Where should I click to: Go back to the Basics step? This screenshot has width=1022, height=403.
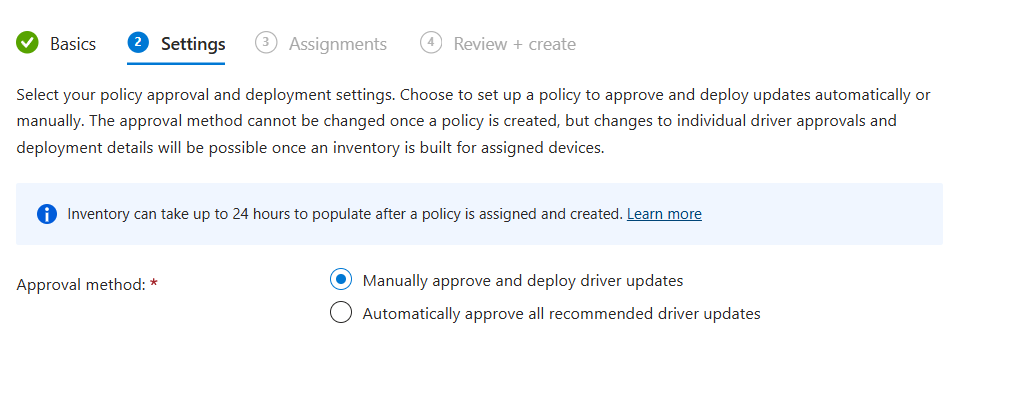click(x=73, y=44)
